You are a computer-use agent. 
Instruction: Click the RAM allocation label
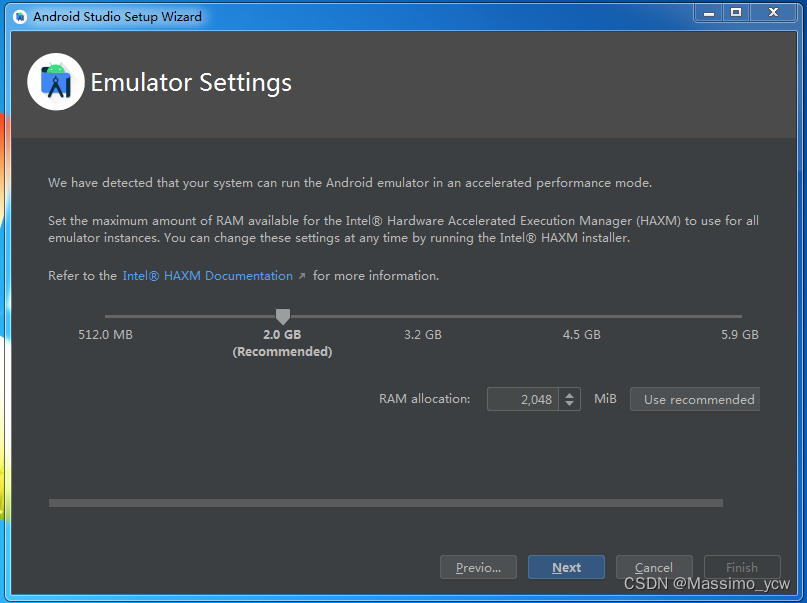tap(425, 399)
